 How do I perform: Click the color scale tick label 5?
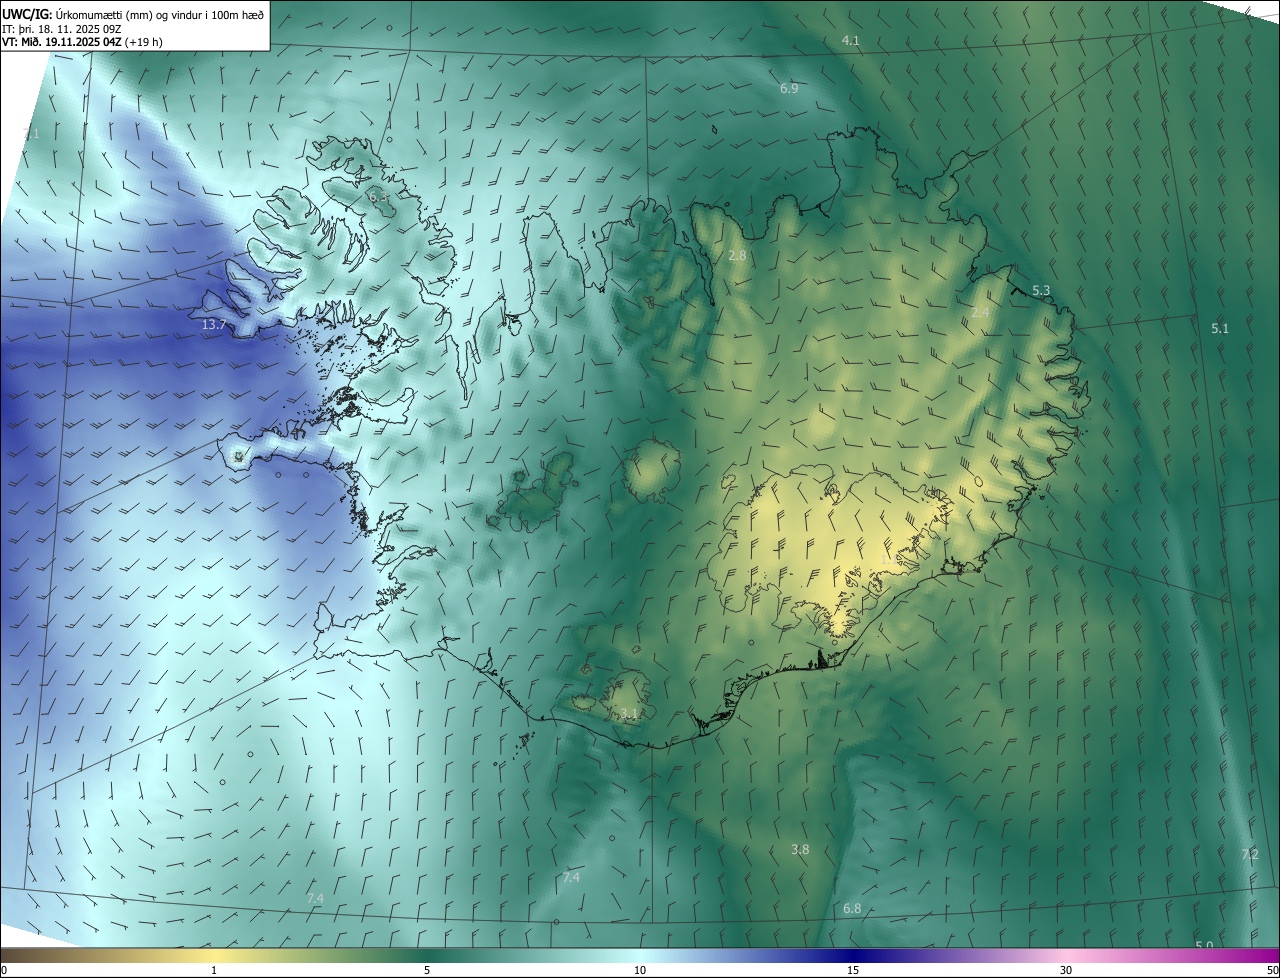427,971
